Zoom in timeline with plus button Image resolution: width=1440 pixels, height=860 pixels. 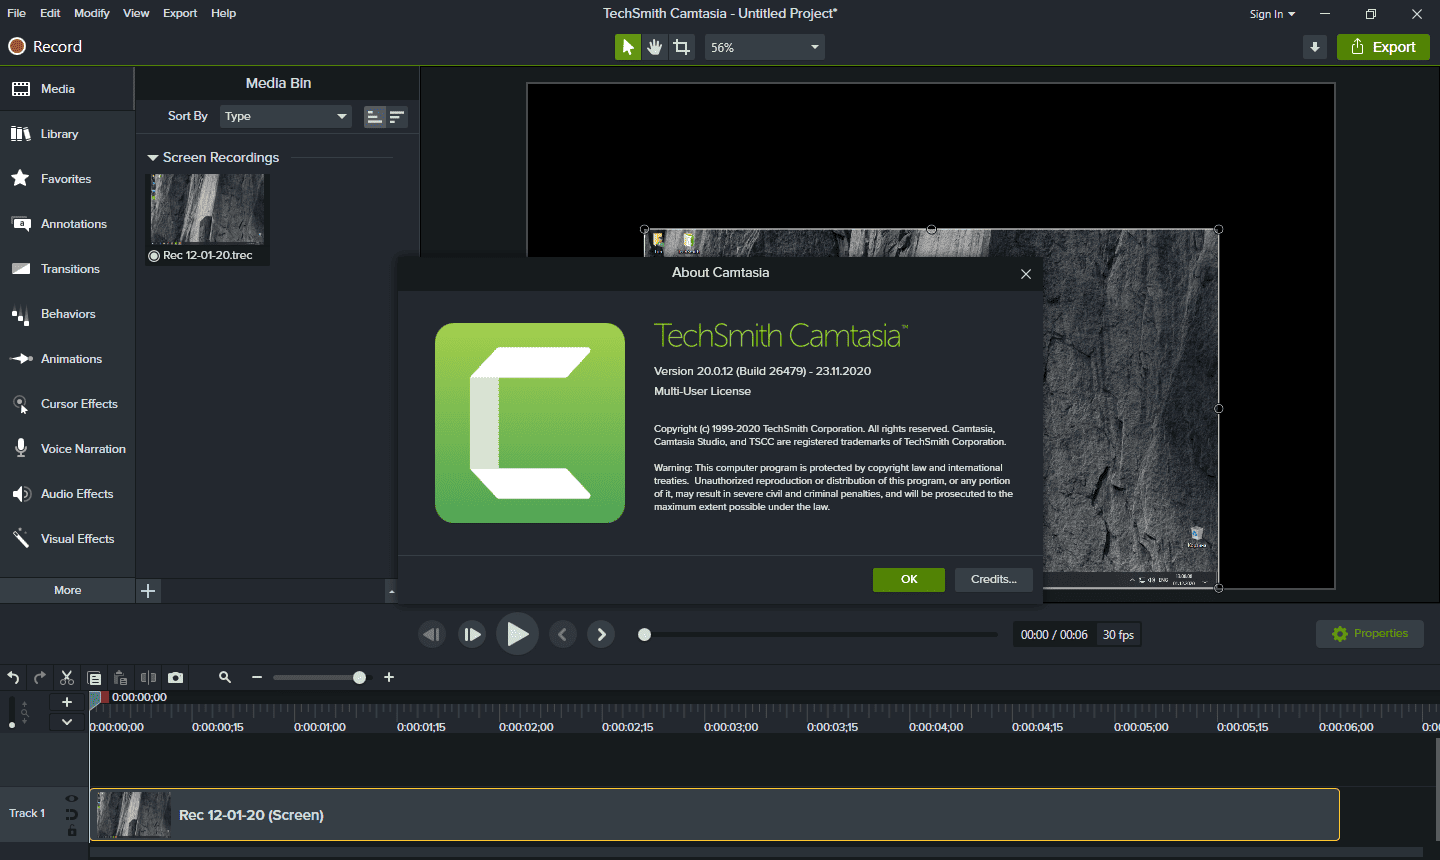point(389,678)
